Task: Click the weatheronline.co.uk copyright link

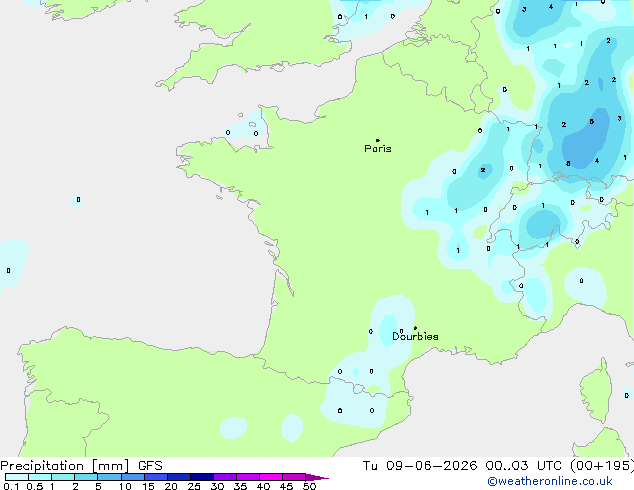Action: [x=550, y=481]
